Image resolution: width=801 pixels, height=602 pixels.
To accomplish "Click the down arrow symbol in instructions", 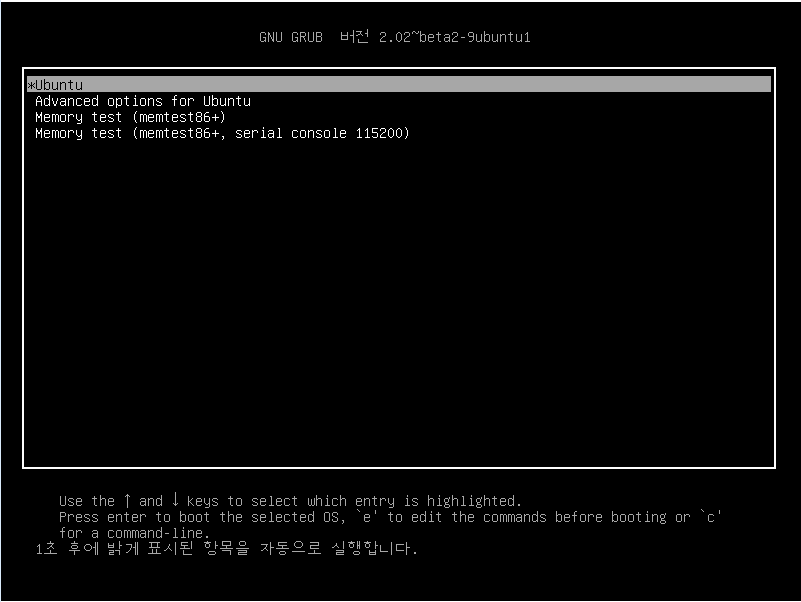I will [175, 499].
